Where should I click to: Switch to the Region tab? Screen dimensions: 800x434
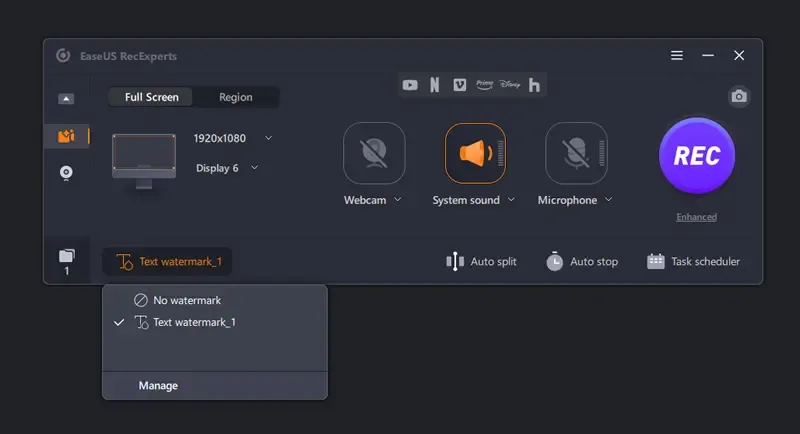pyautogui.click(x=236, y=97)
